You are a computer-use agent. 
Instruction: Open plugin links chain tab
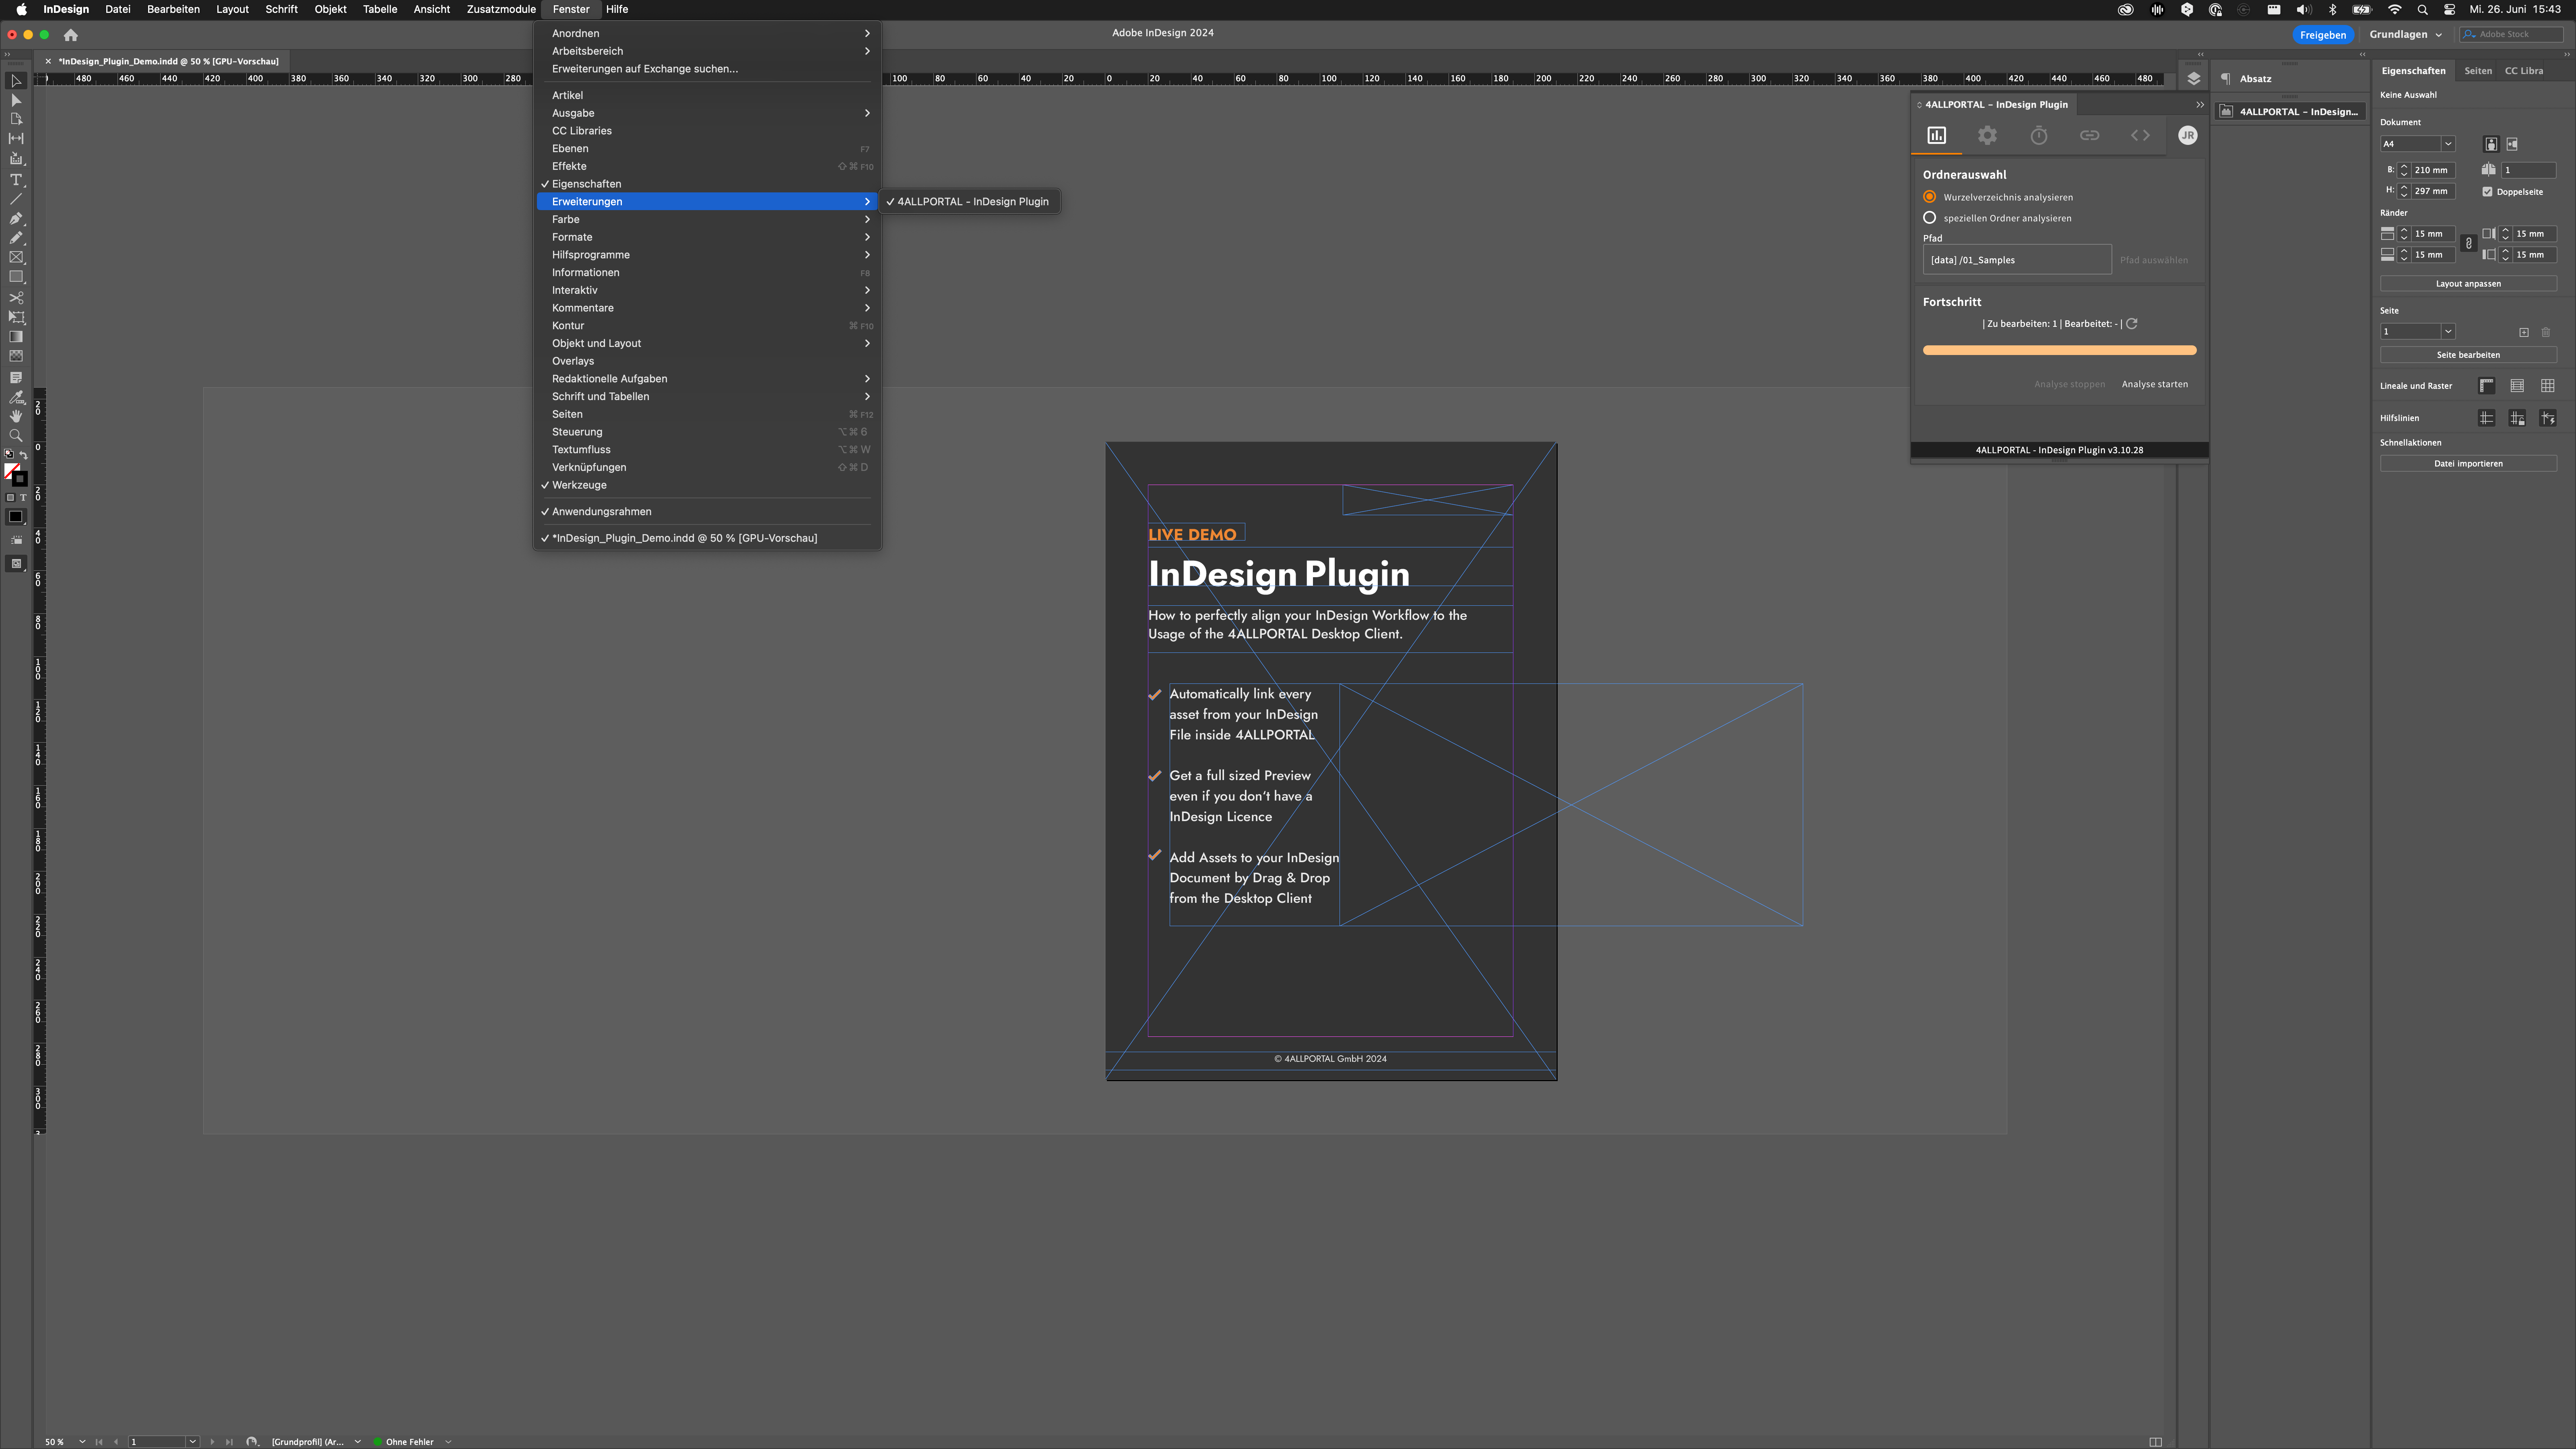[2089, 135]
